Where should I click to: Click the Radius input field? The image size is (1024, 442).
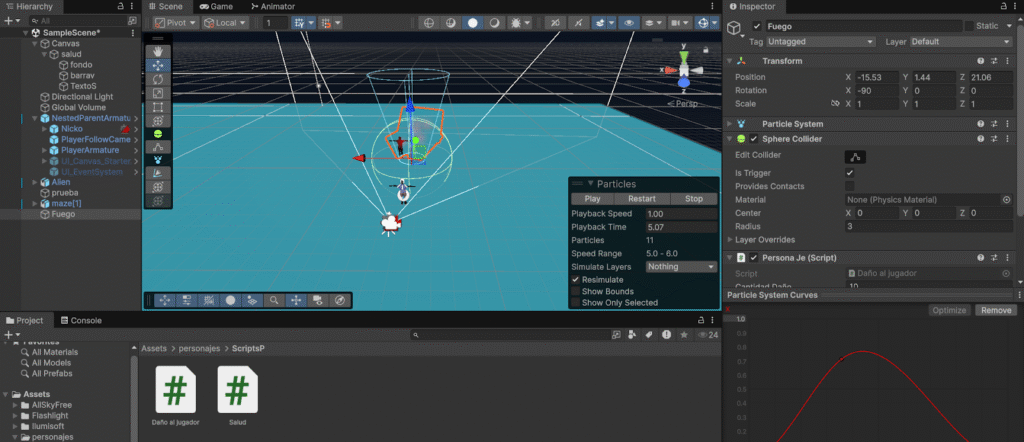928,227
